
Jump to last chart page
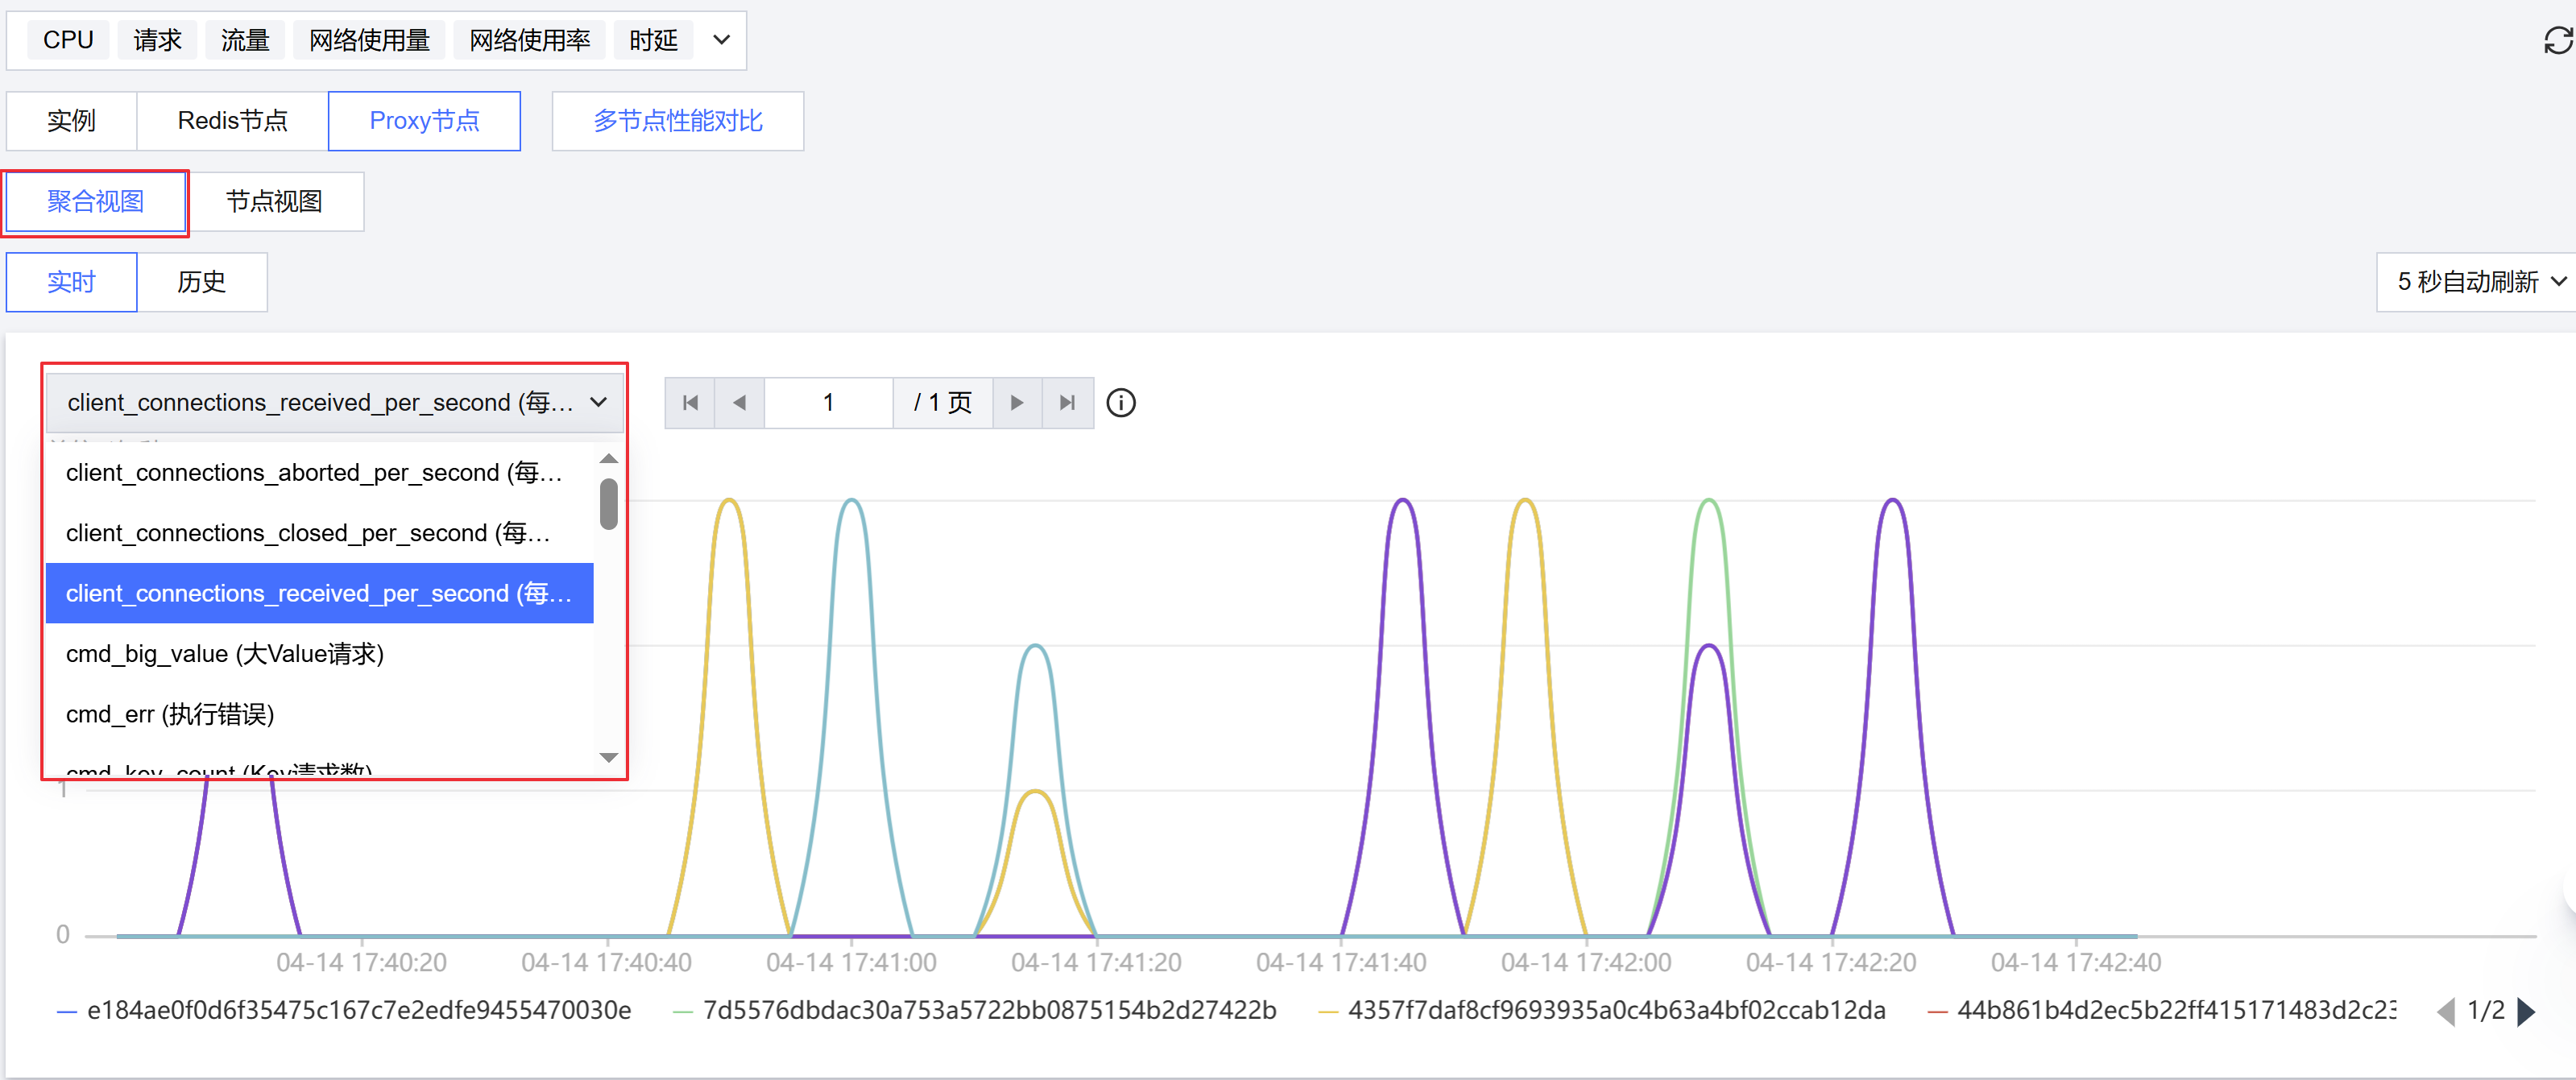coord(1067,403)
